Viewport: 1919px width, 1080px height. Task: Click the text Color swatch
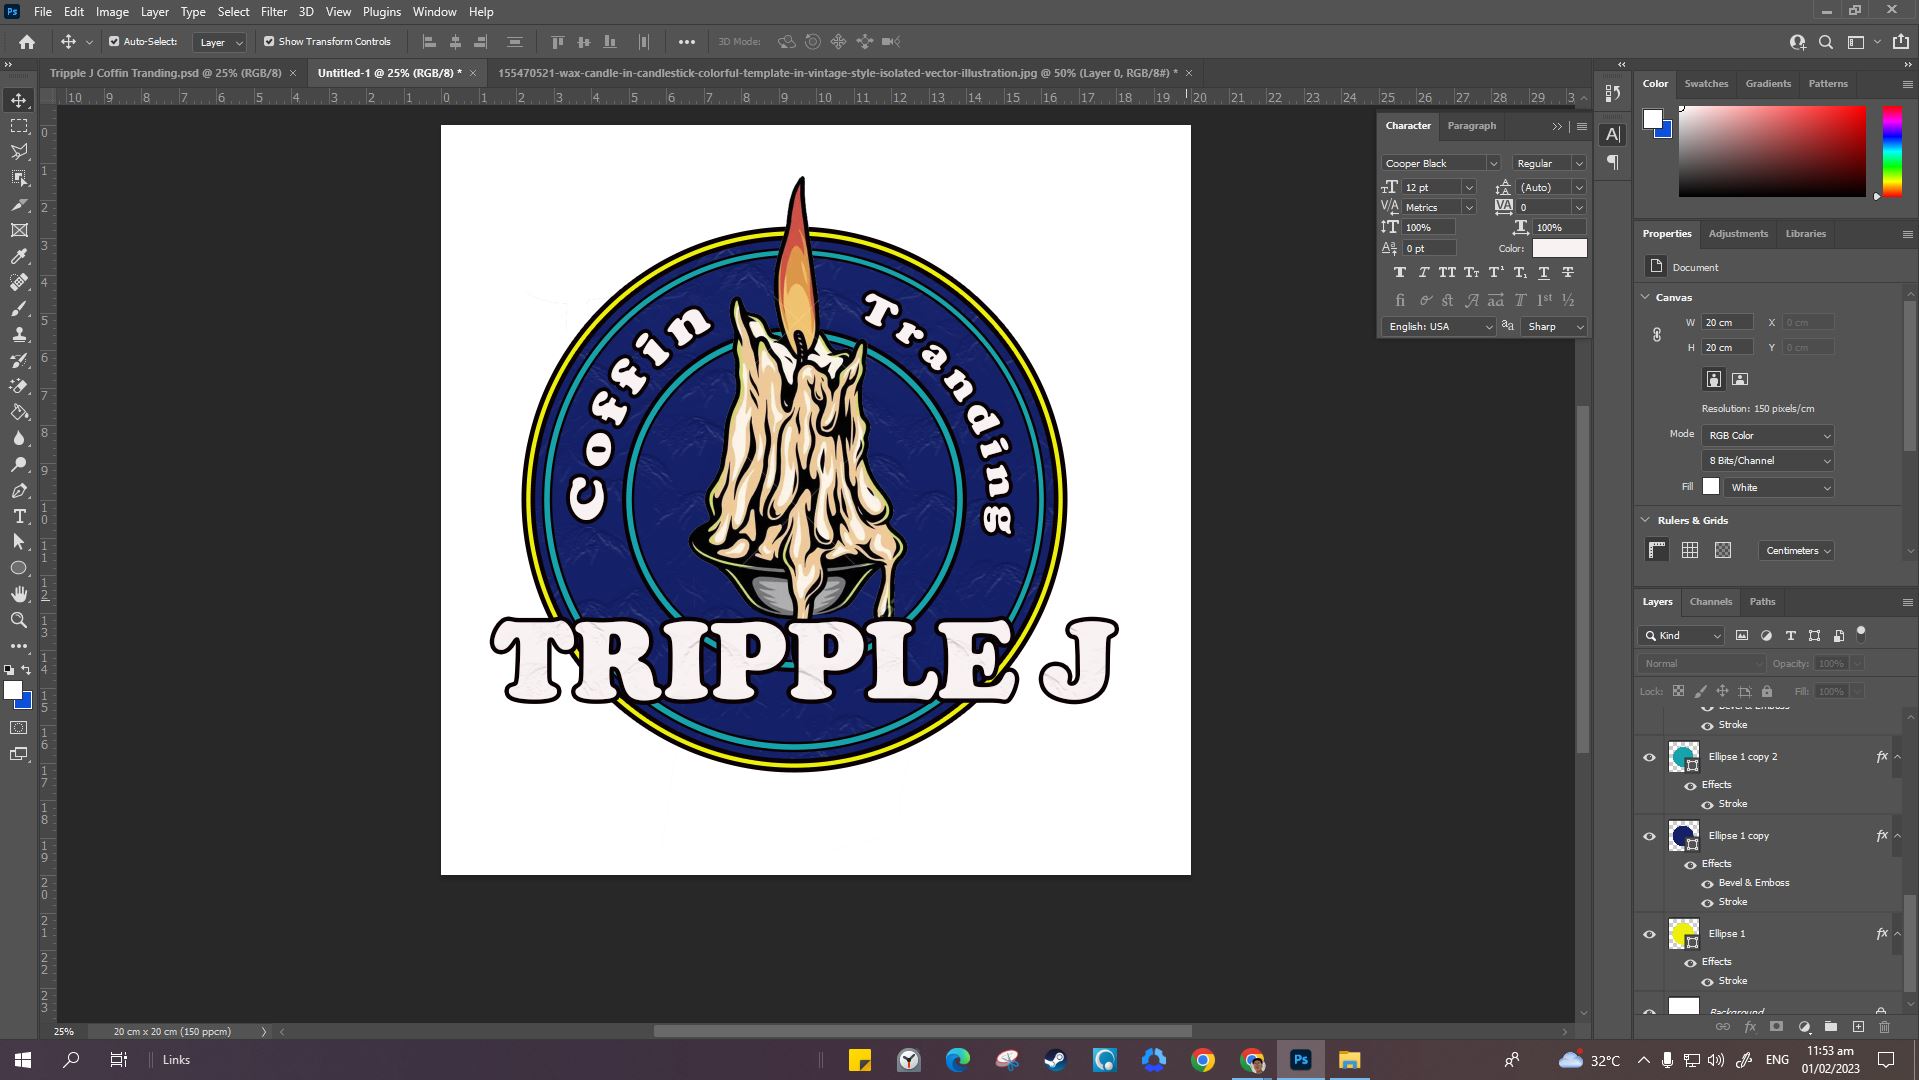[1559, 248]
